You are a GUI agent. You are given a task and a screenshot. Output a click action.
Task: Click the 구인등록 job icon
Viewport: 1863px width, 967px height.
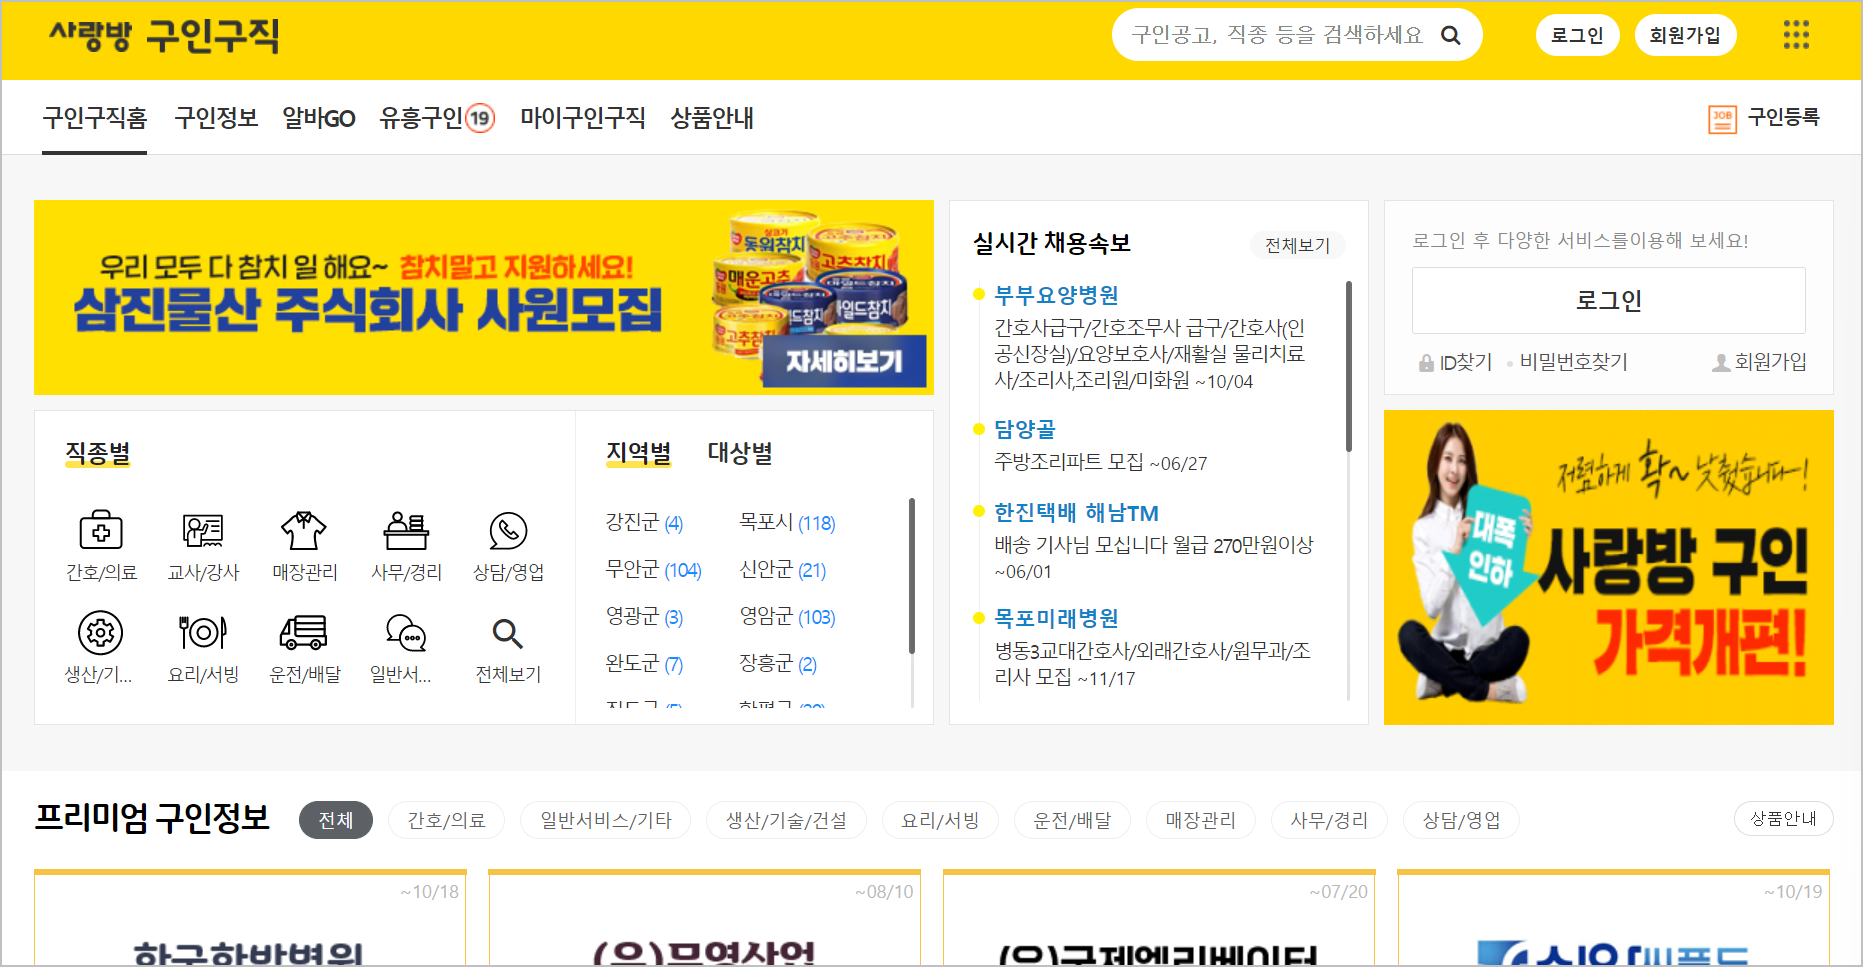coord(1722,119)
